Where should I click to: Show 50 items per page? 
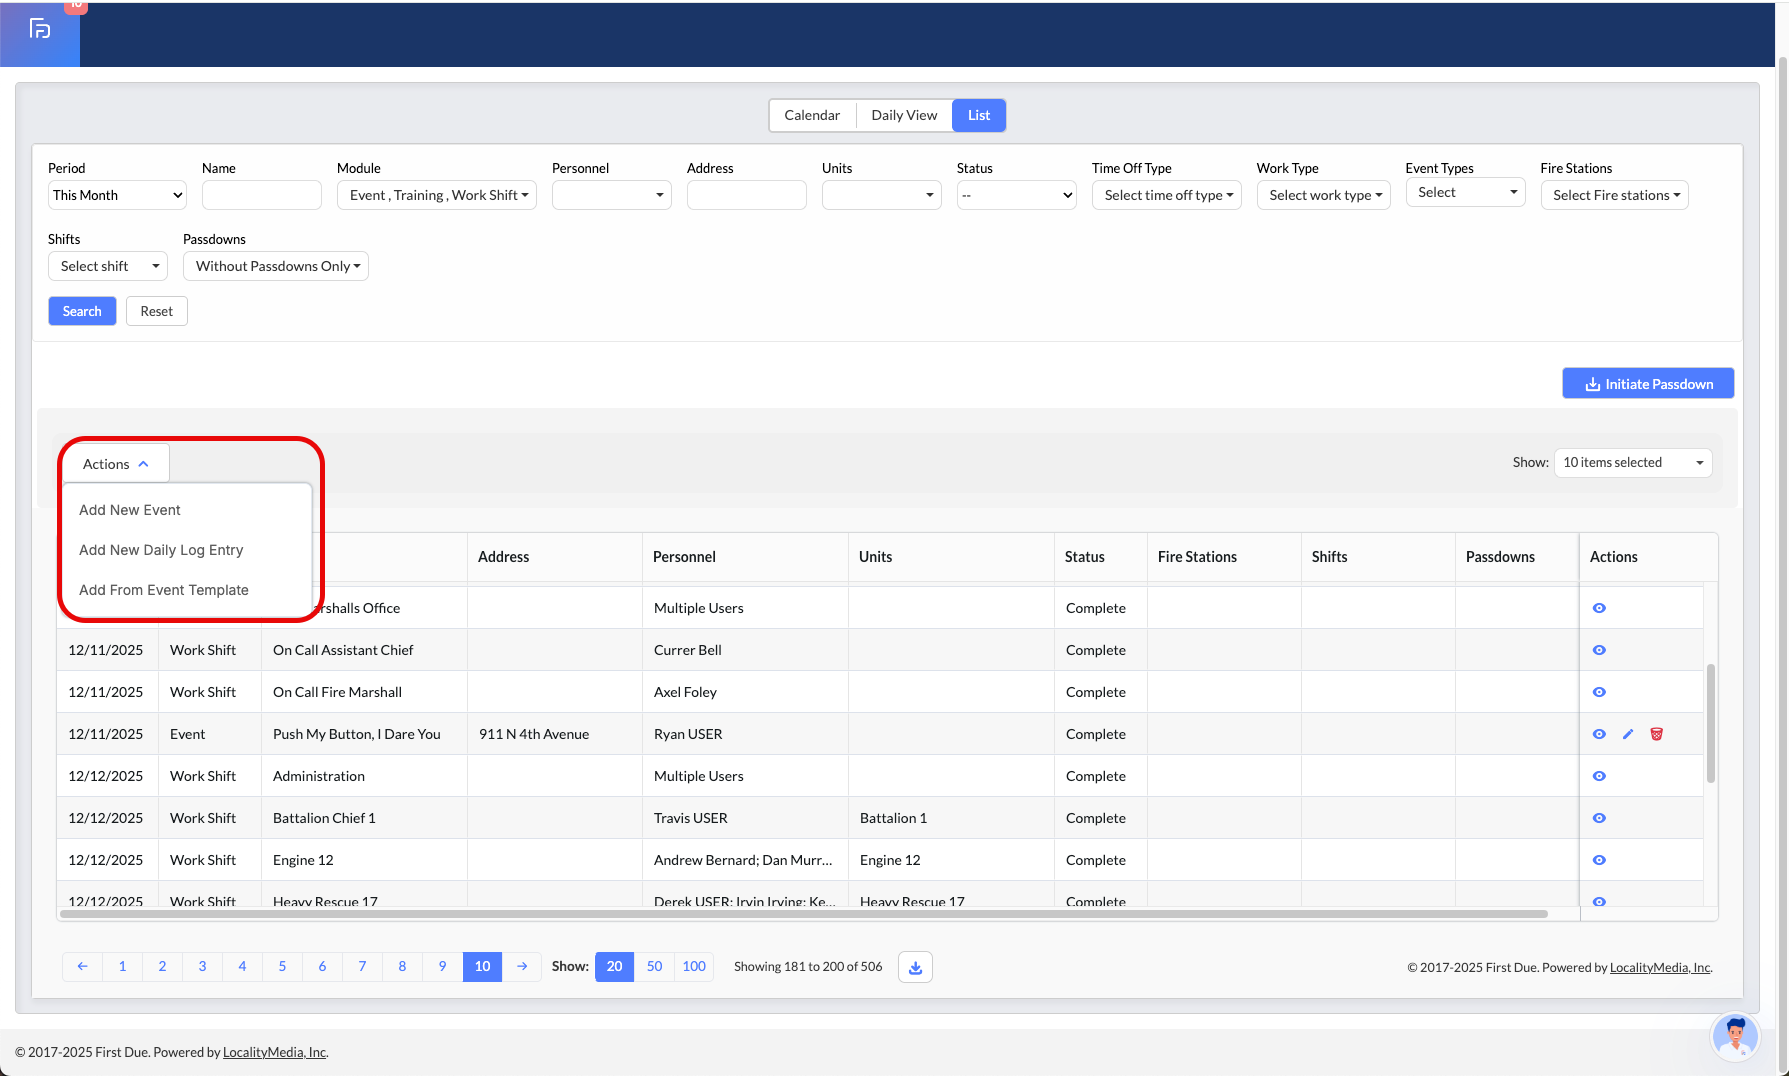654,967
